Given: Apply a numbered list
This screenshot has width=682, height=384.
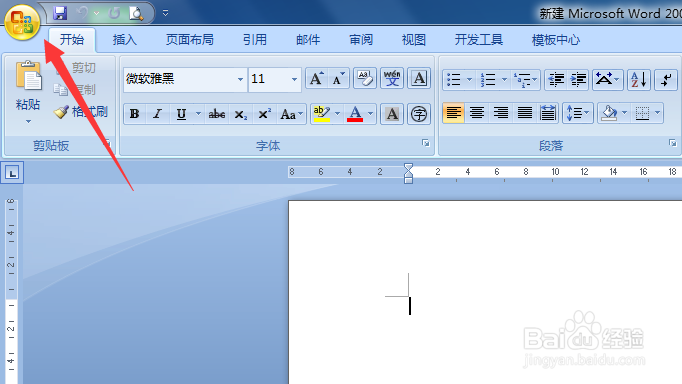Looking at the screenshot, I should point(488,80).
